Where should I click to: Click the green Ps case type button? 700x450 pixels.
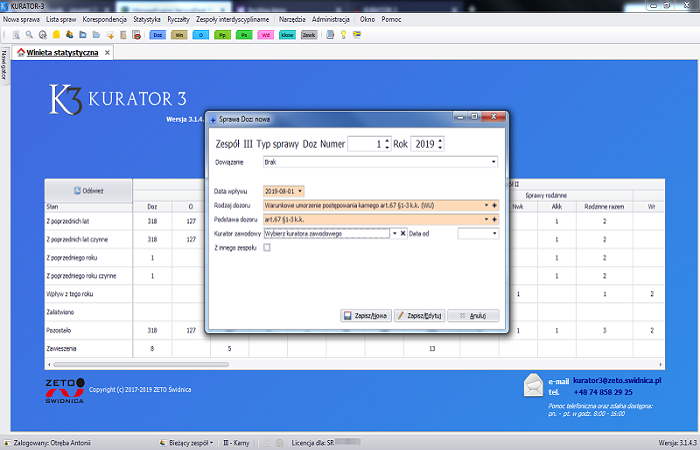point(244,35)
